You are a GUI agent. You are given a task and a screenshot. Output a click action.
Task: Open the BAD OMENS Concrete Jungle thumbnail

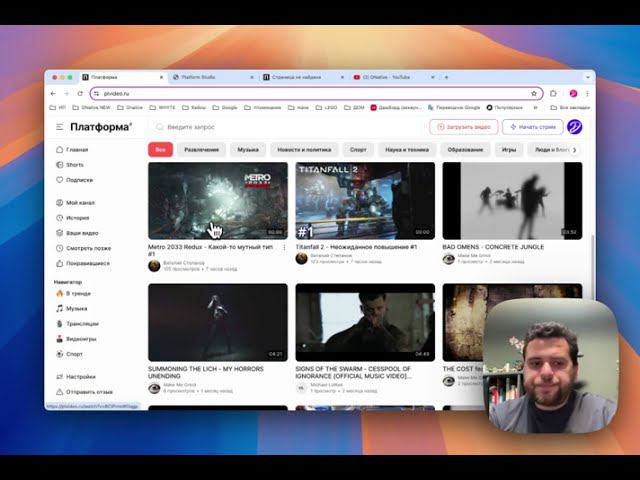point(512,201)
